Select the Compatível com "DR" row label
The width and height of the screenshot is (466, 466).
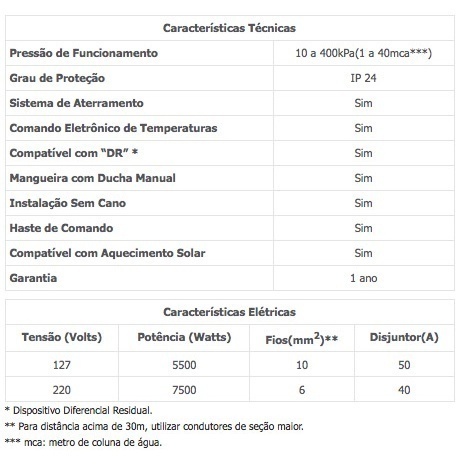point(74,153)
